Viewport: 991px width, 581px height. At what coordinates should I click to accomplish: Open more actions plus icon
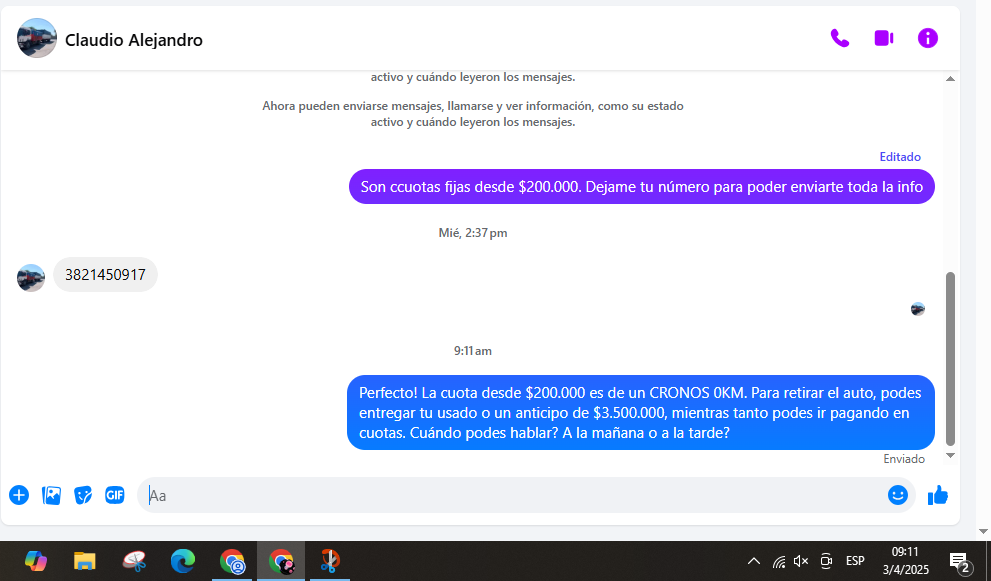click(19, 495)
